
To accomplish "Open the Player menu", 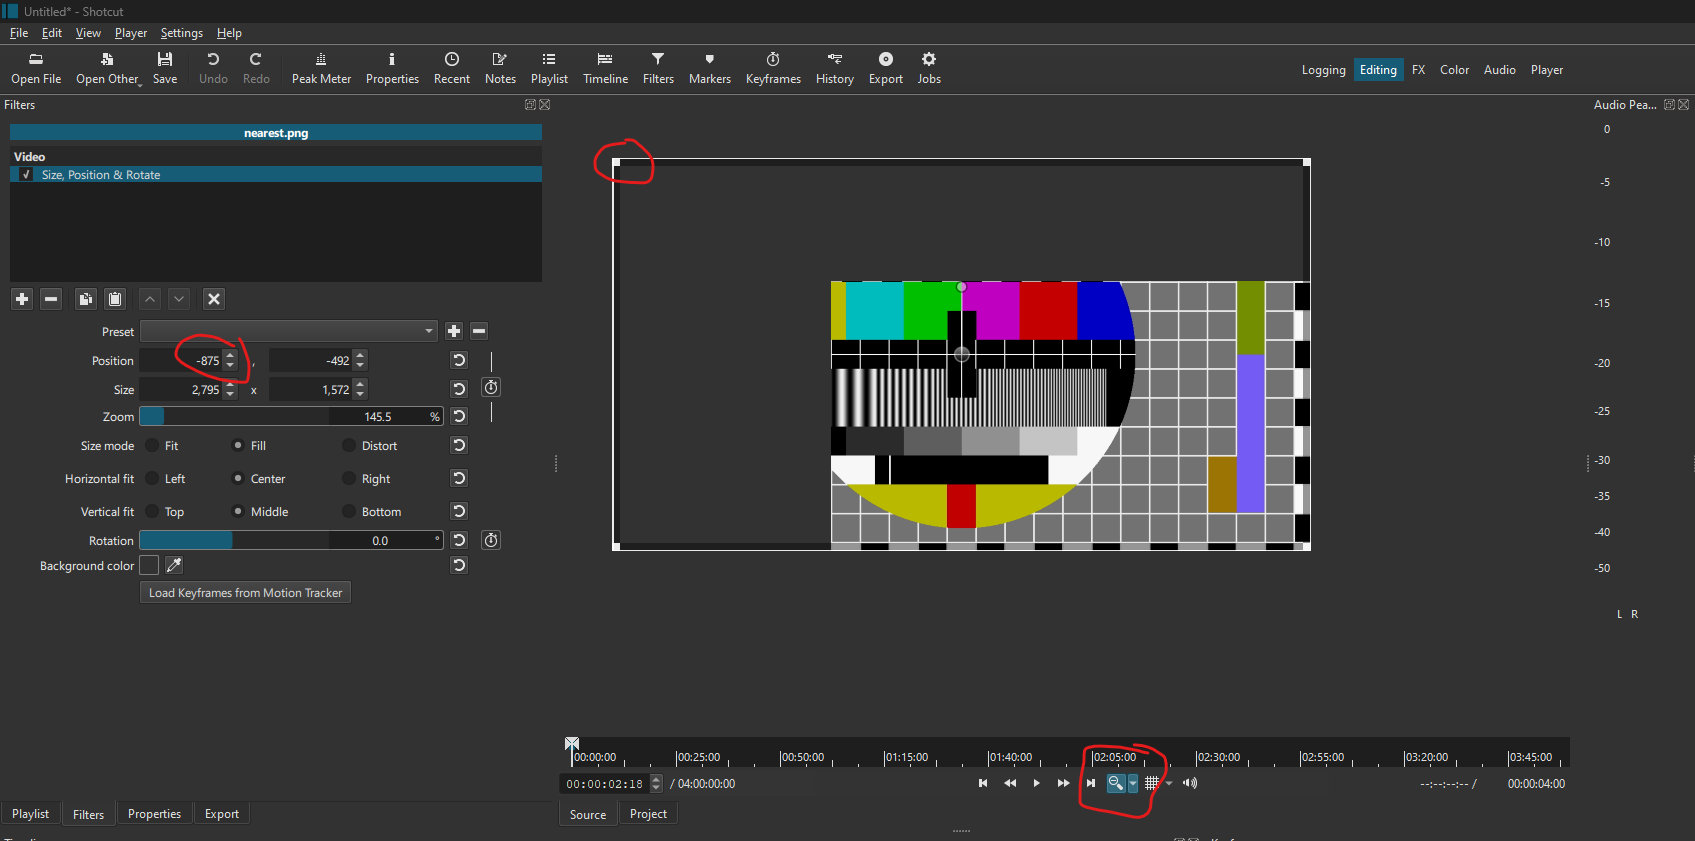I will pyautogui.click(x=131, y=33).
